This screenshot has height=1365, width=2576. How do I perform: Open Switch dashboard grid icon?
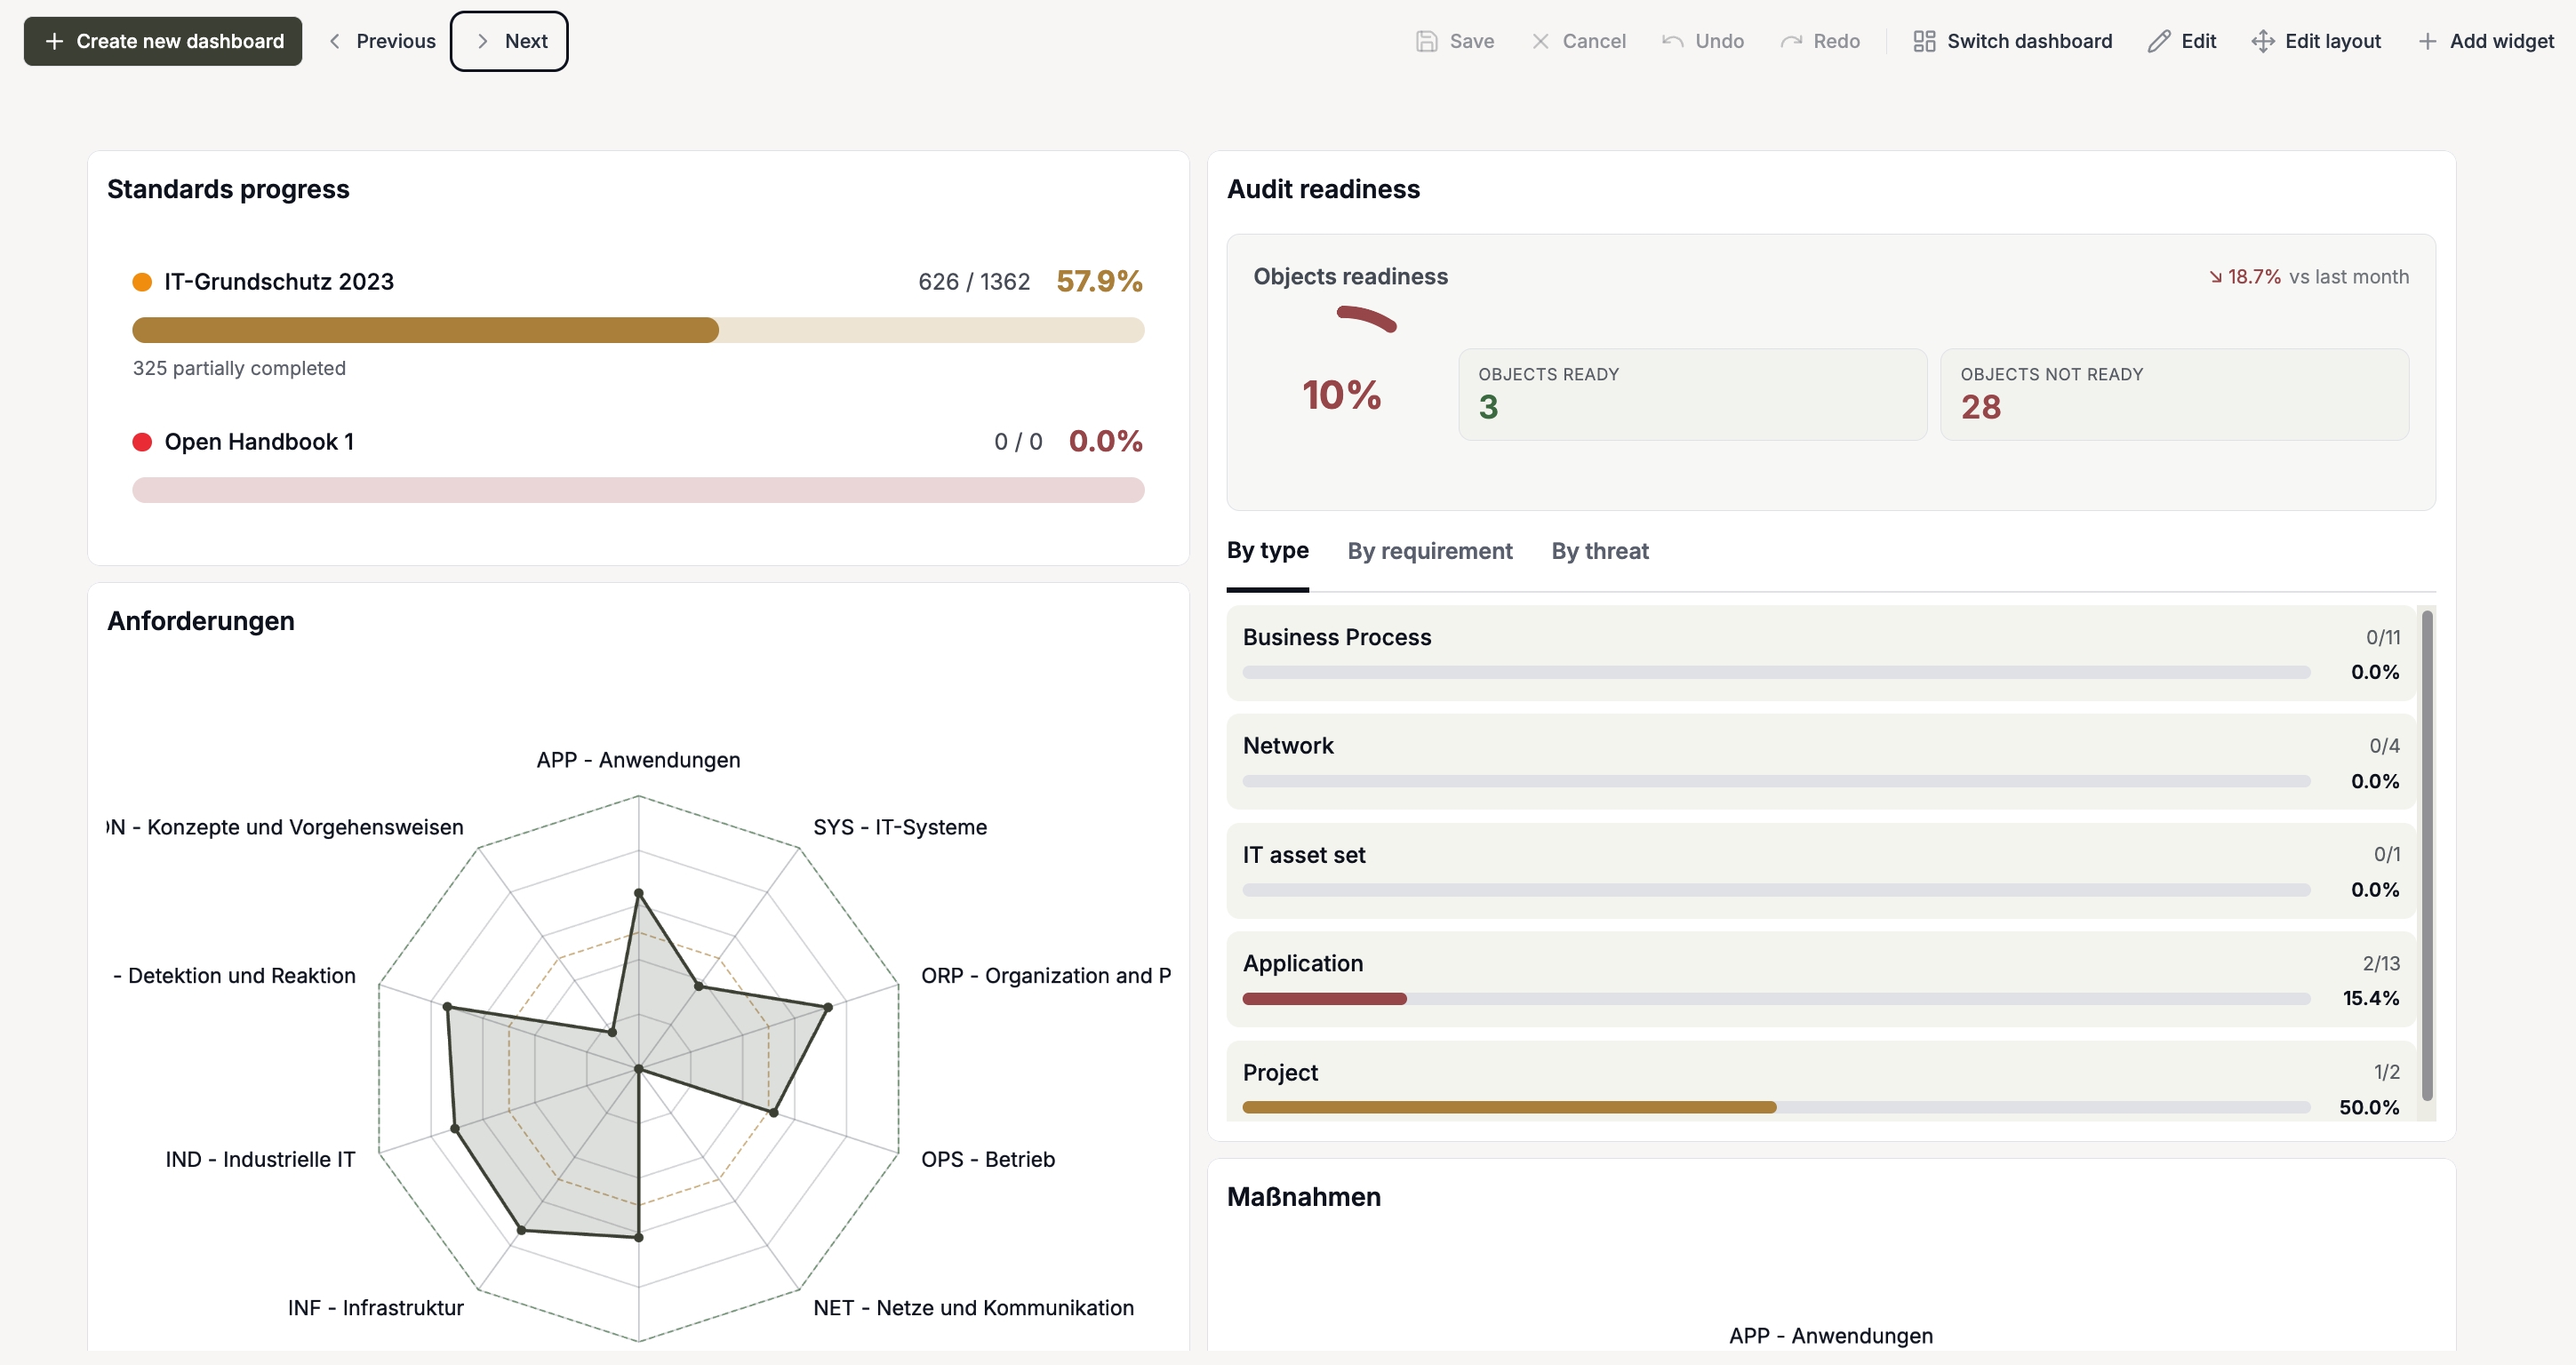(1924, 41)
